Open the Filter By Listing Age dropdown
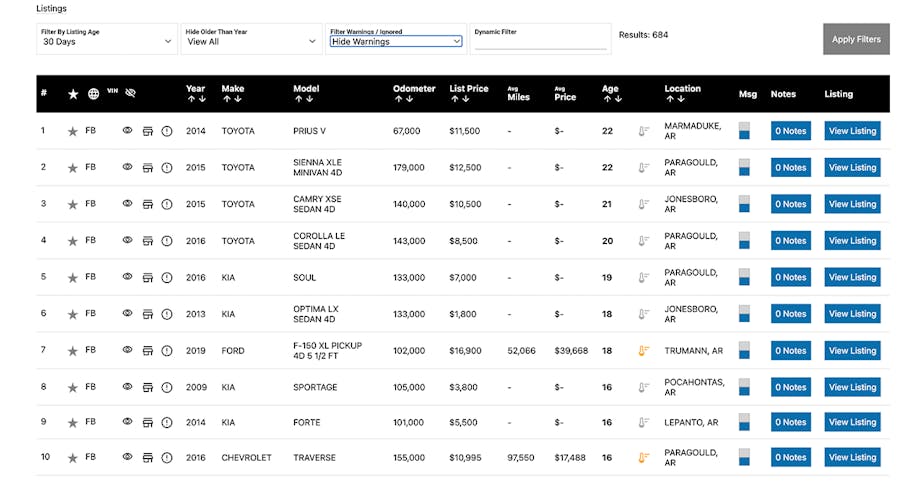This screenshot has width=924, height=481. tap(106, 42)
